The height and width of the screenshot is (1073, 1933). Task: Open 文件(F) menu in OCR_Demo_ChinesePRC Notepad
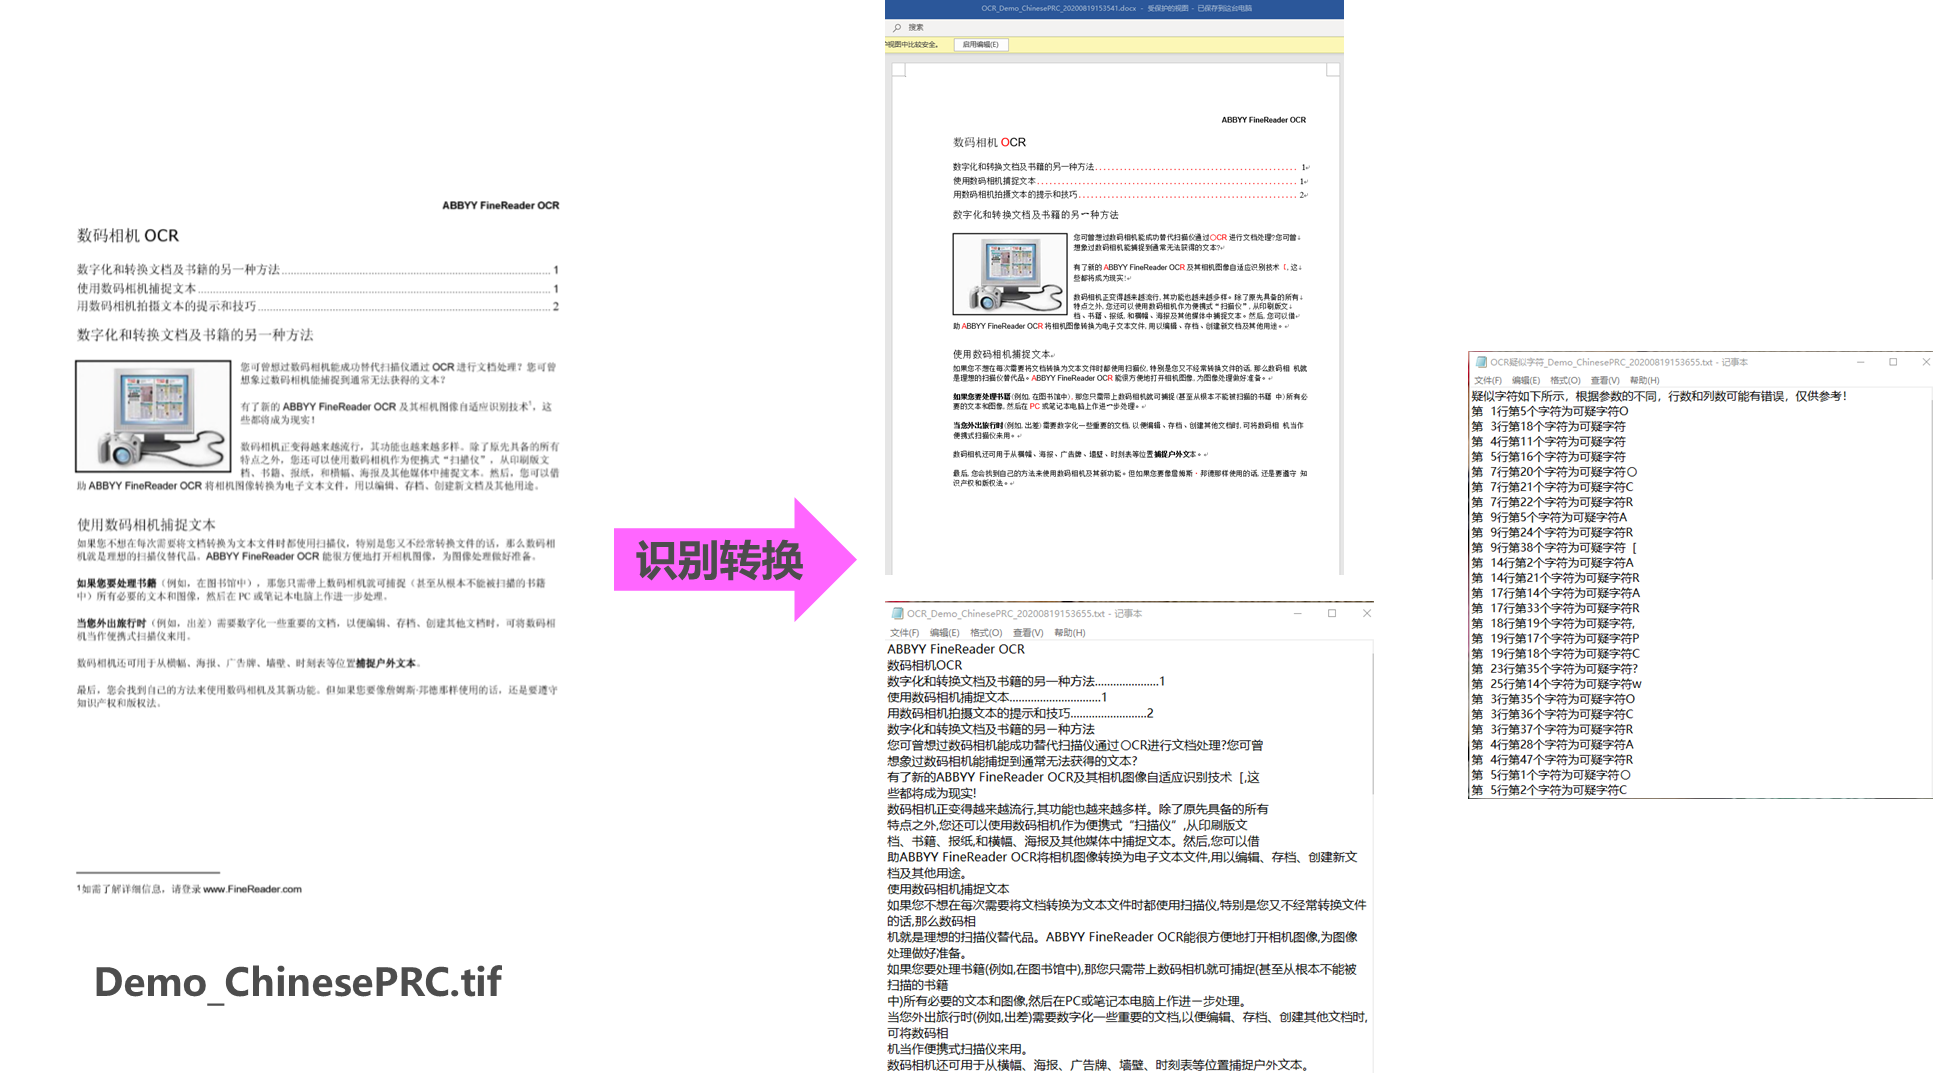pyautogui.click(x=904, y=632)
